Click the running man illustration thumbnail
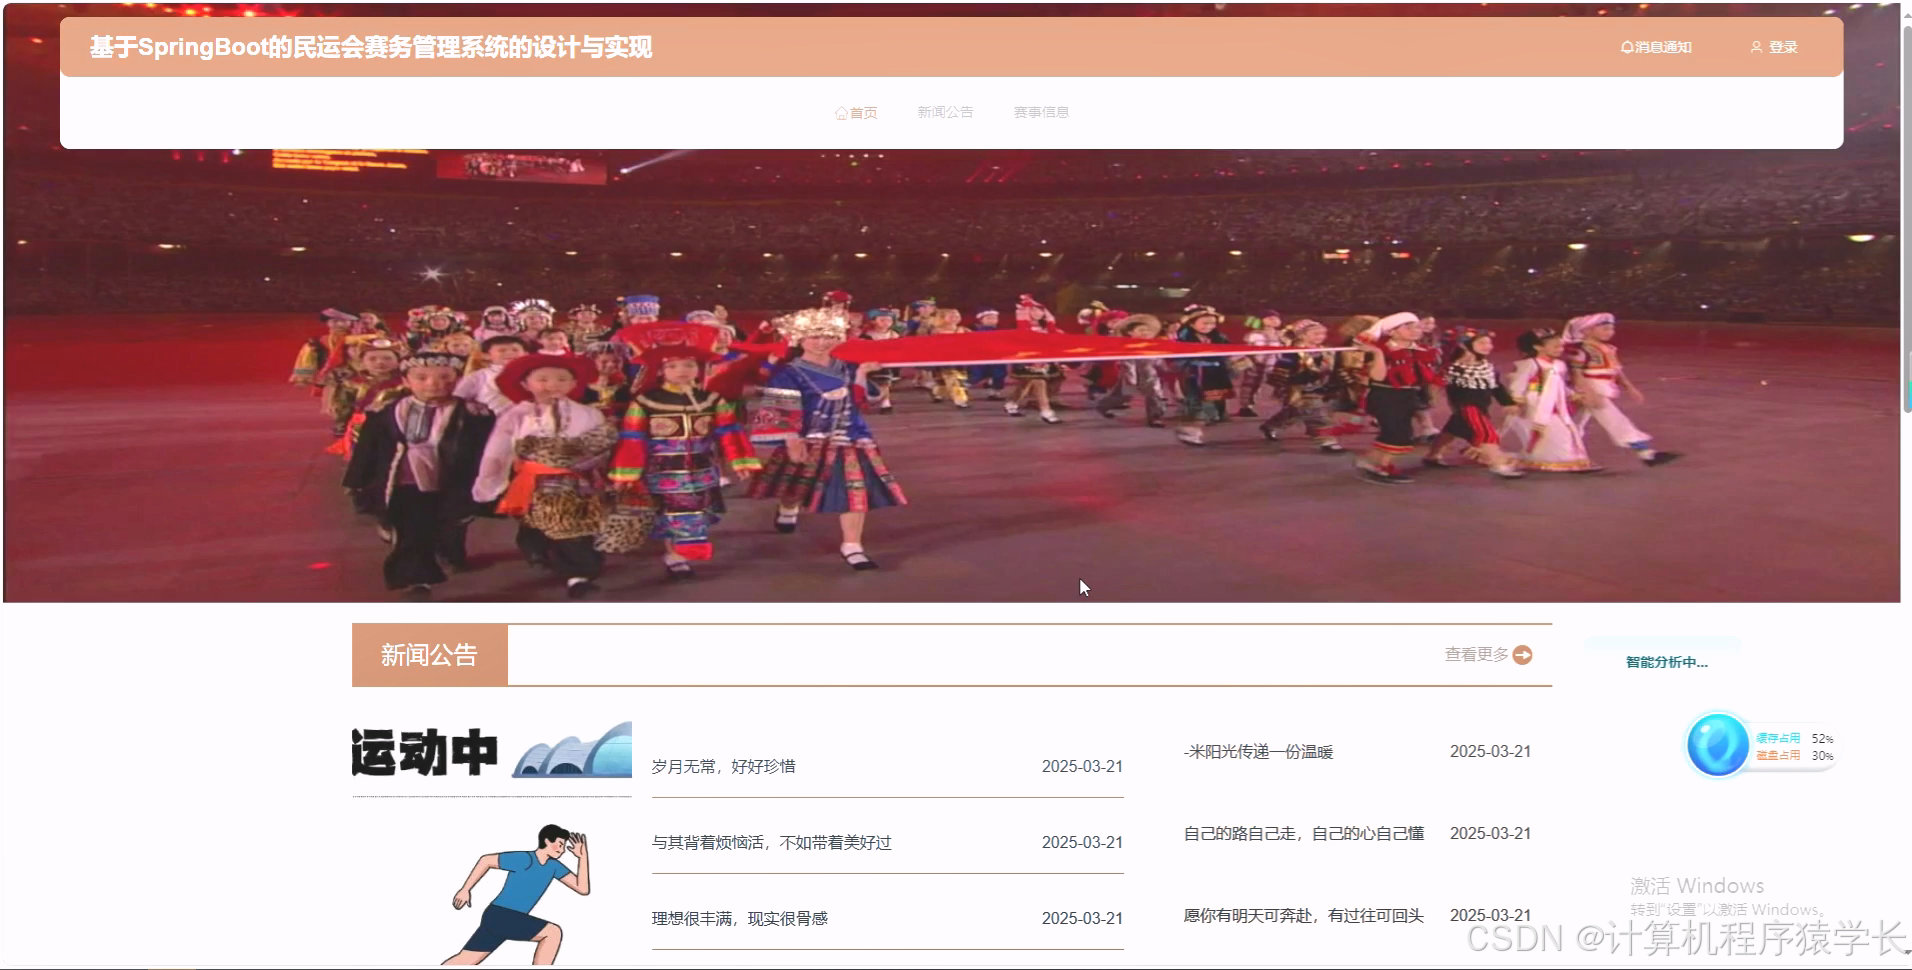 pyautogui.click(x=520, y=885)
